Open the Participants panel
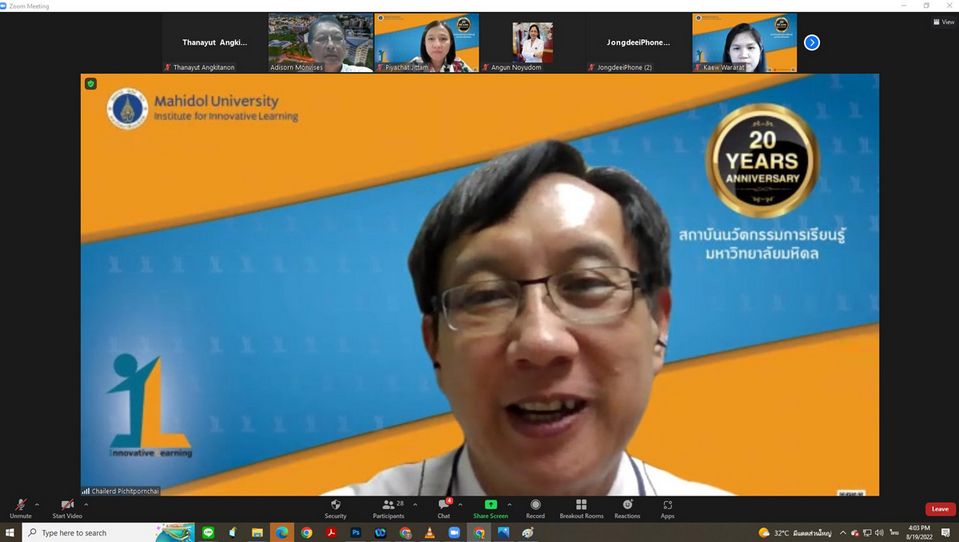The height and width of the screenshot is (542, 959). coord(388,508)
